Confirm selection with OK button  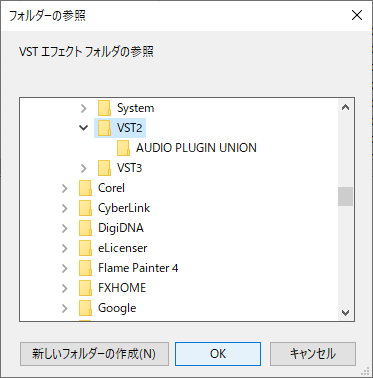coord(218,354)
